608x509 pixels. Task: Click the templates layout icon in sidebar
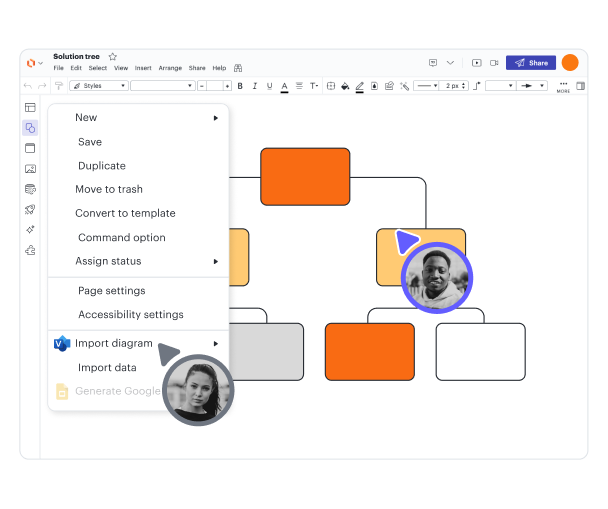click(x=30, y=107)
